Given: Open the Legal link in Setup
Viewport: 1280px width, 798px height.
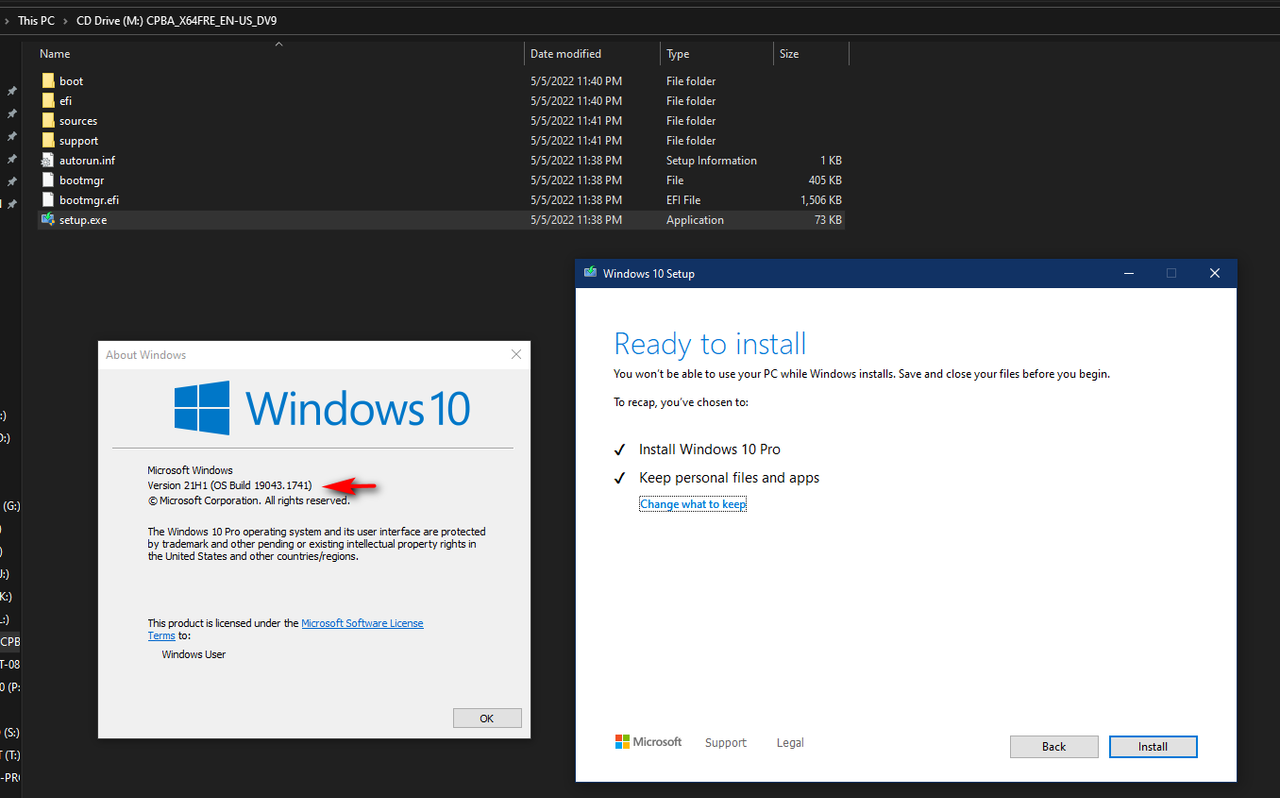Looking at the screenshot, I should pyautogui.click(x=790, y=743).
